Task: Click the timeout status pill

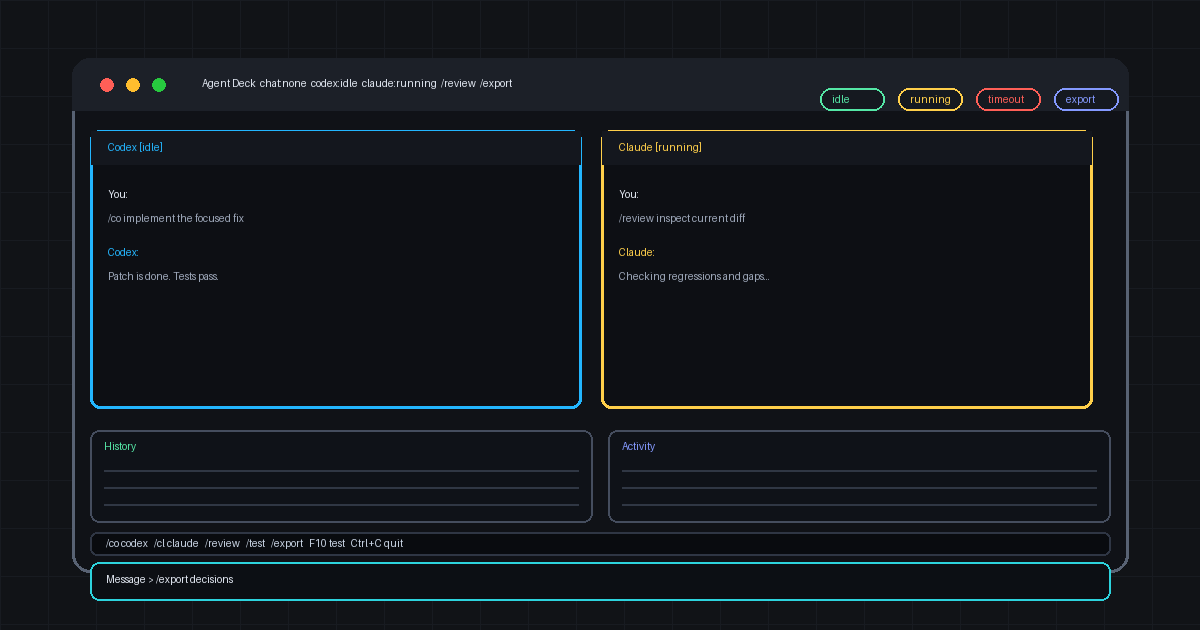Action: 1008,99
